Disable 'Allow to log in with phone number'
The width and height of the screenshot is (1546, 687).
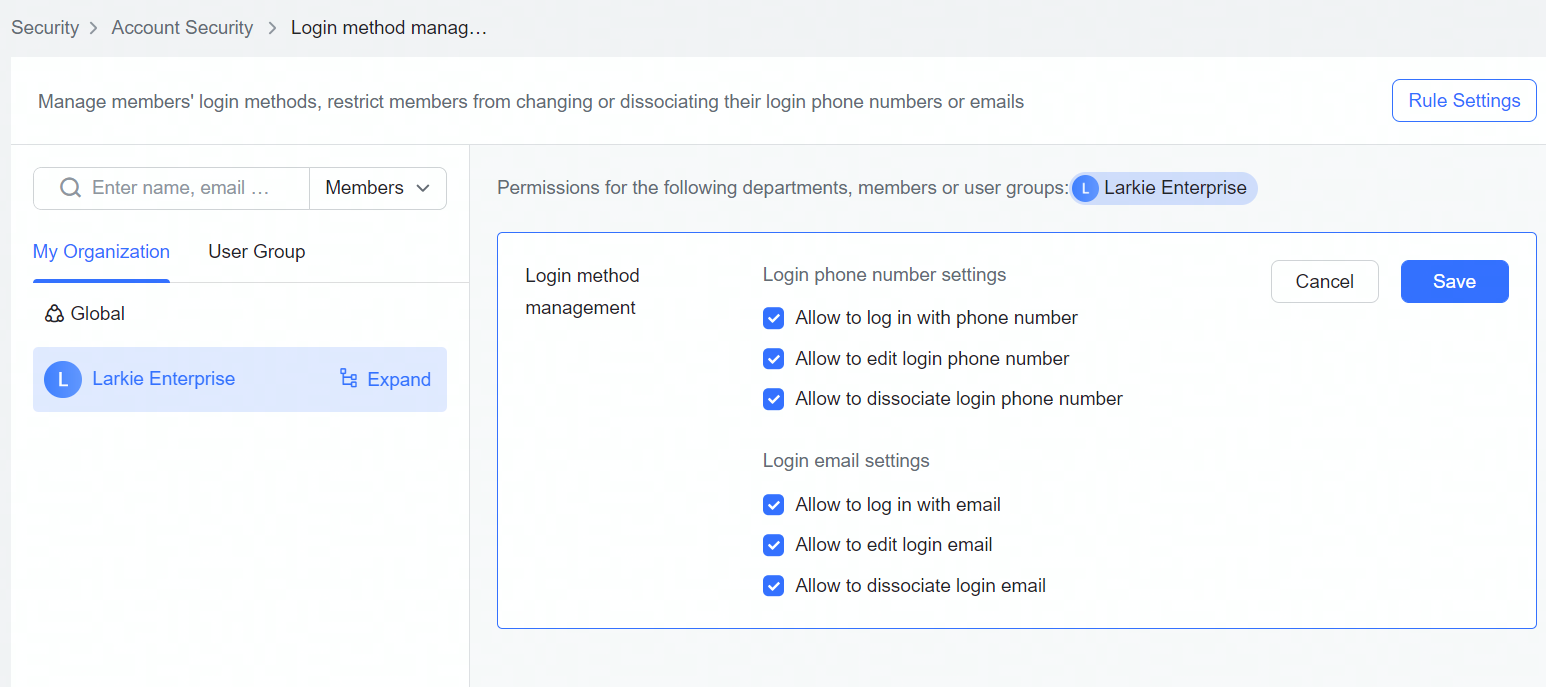[773, 317]
